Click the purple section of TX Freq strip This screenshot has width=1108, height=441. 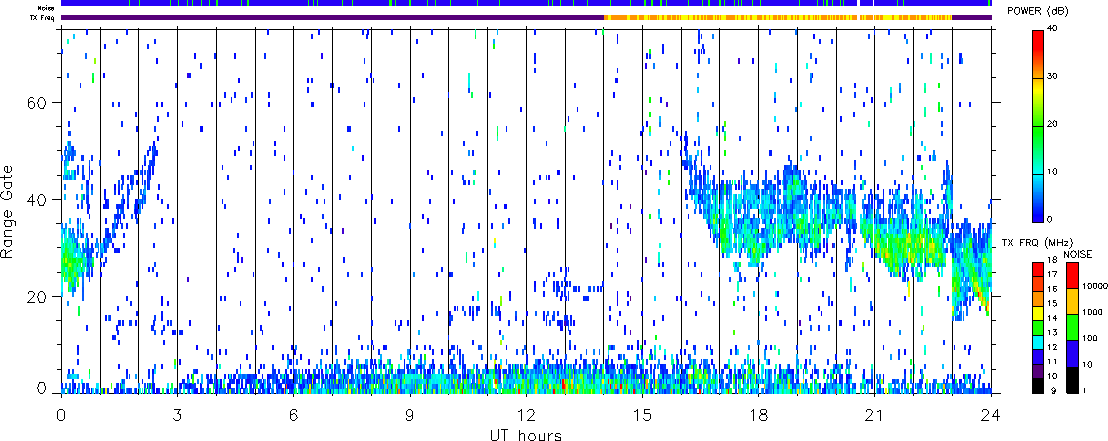click(330, 17)
